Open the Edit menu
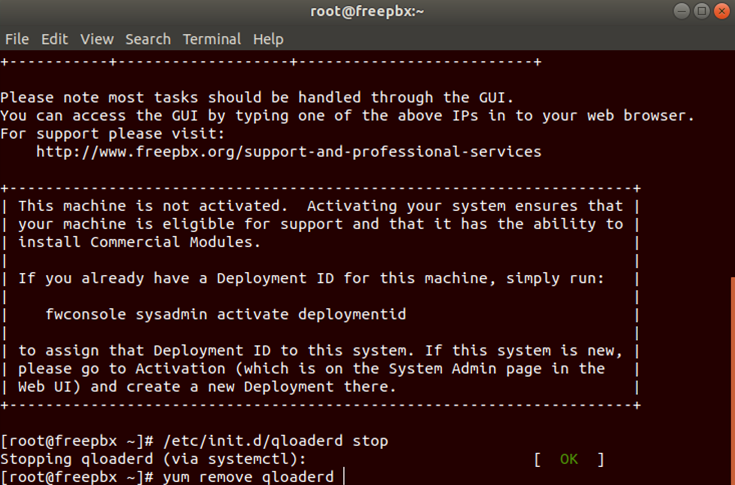This screenshot has height=485, width=735. [x=54, y=39]
